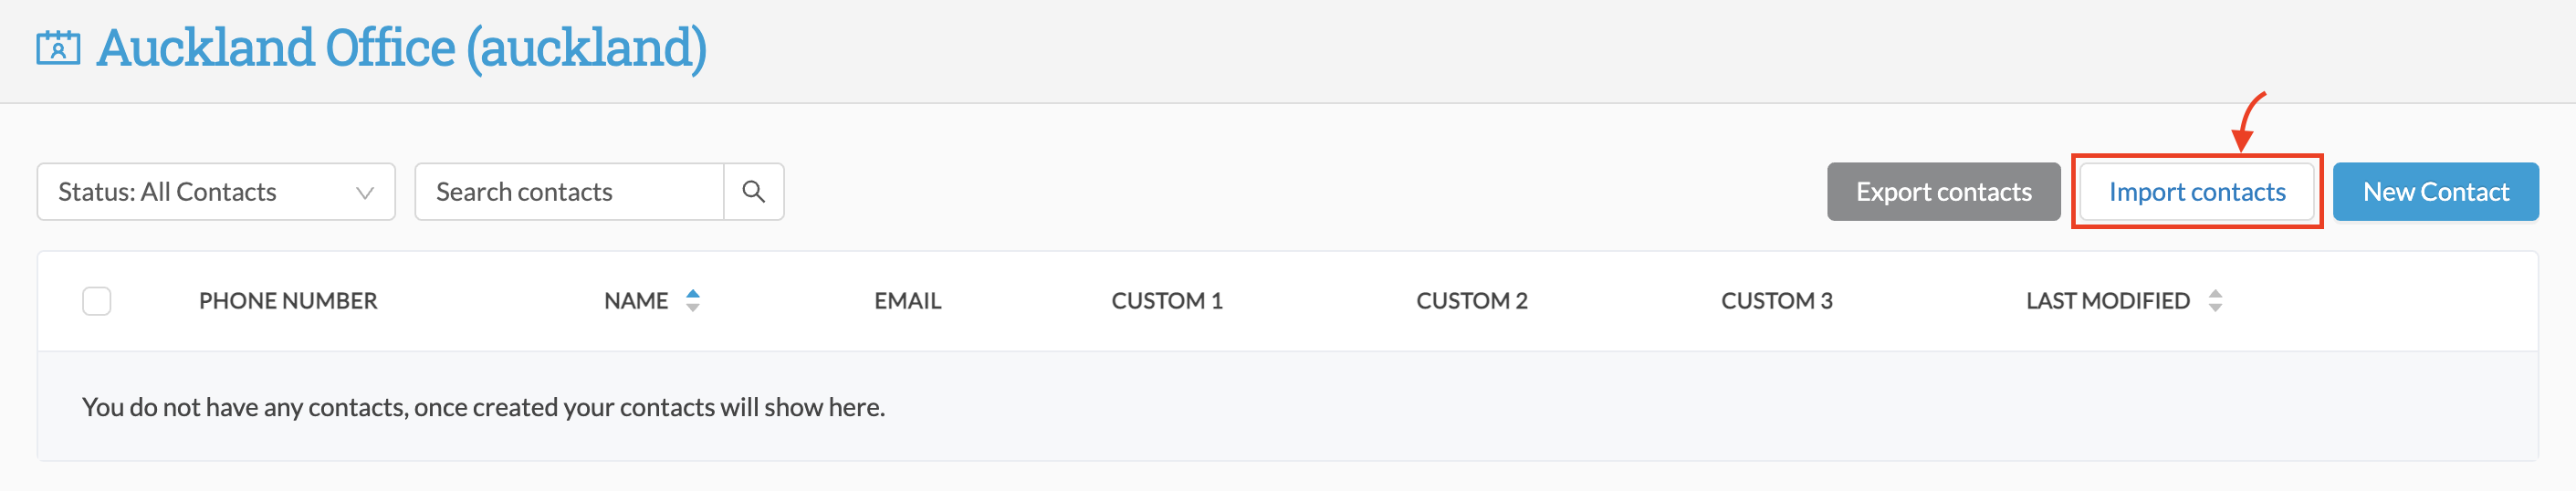Create a New Contact

(2435, 192)
